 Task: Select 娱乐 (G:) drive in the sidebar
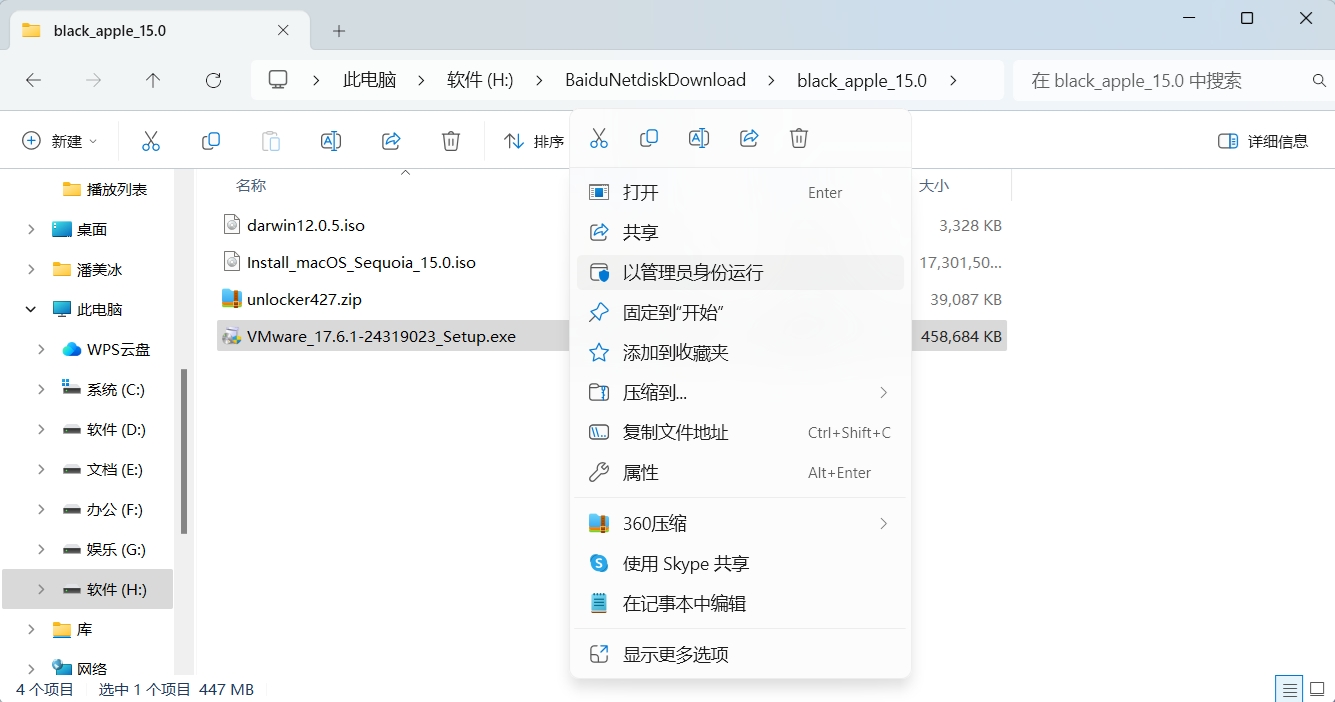click(x=104, y=550)
